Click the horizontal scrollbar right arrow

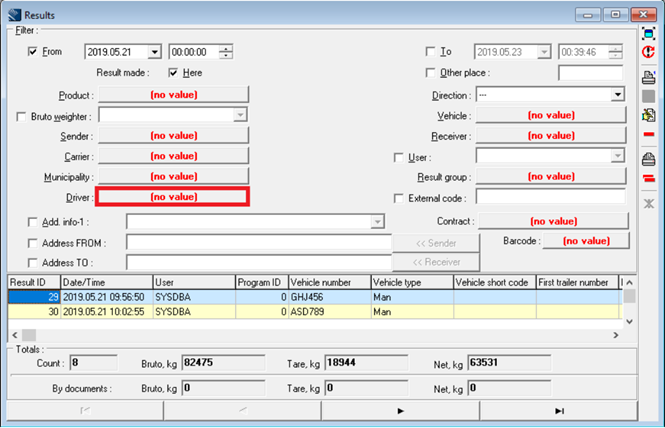point(616,335)
